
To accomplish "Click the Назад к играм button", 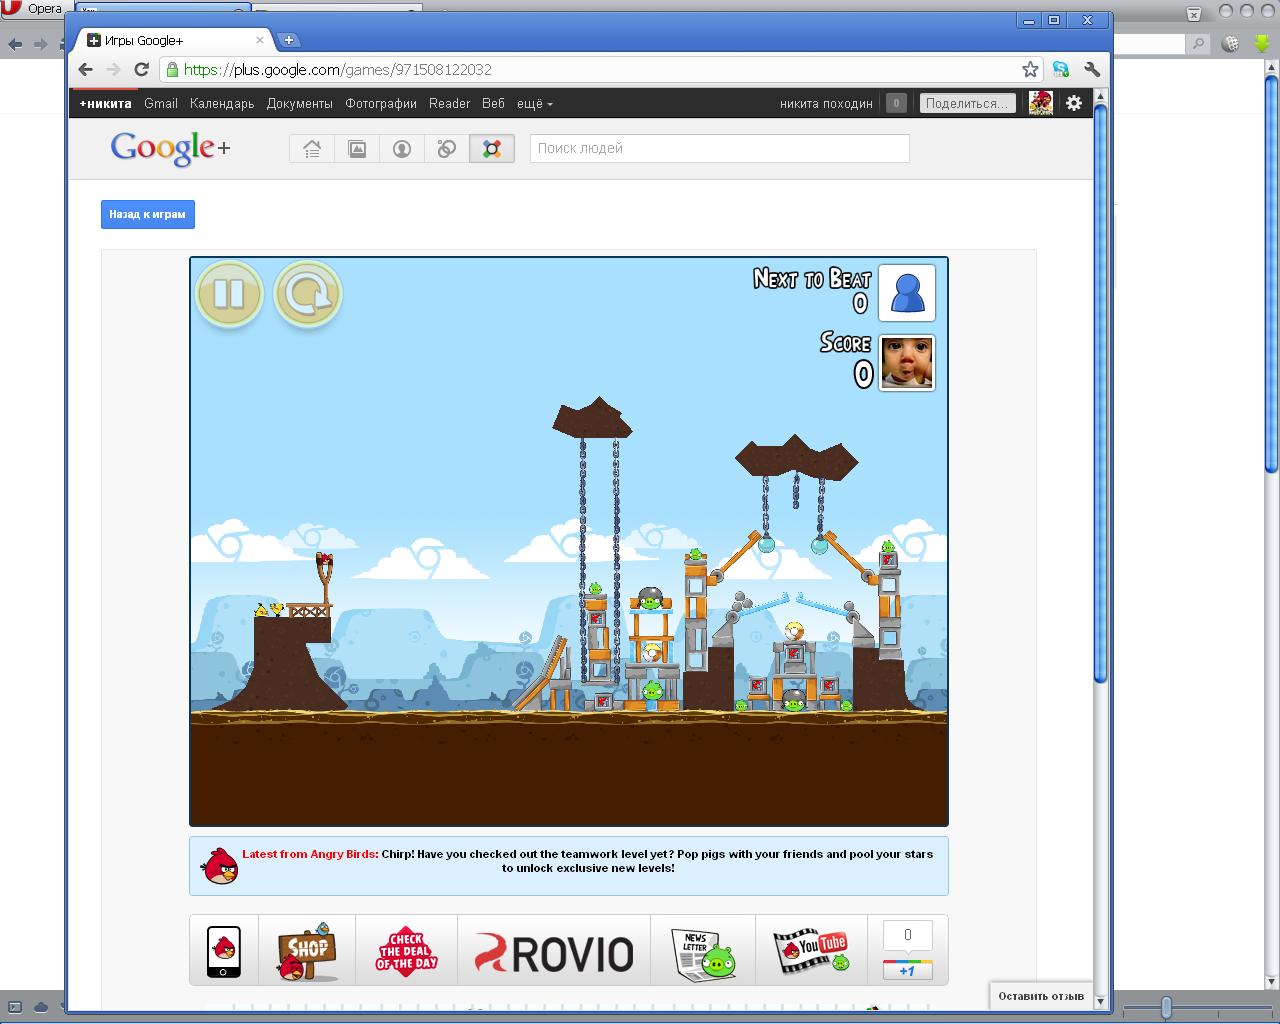I will [148, 214].
